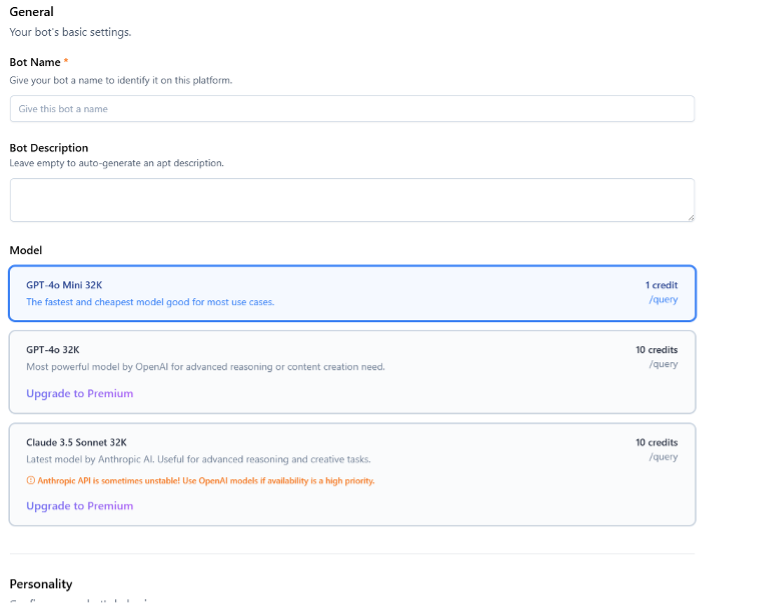Click inside the Bot Description text area

tap(352, 200)
